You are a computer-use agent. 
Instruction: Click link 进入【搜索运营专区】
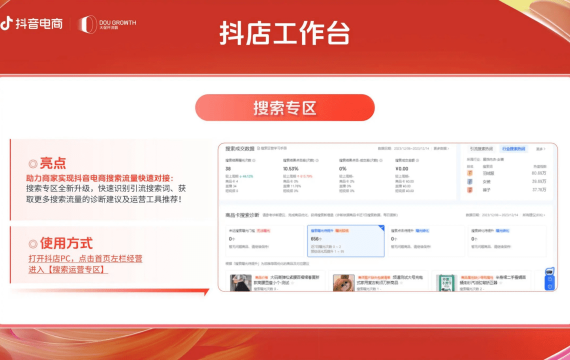(x=68, y=269)
